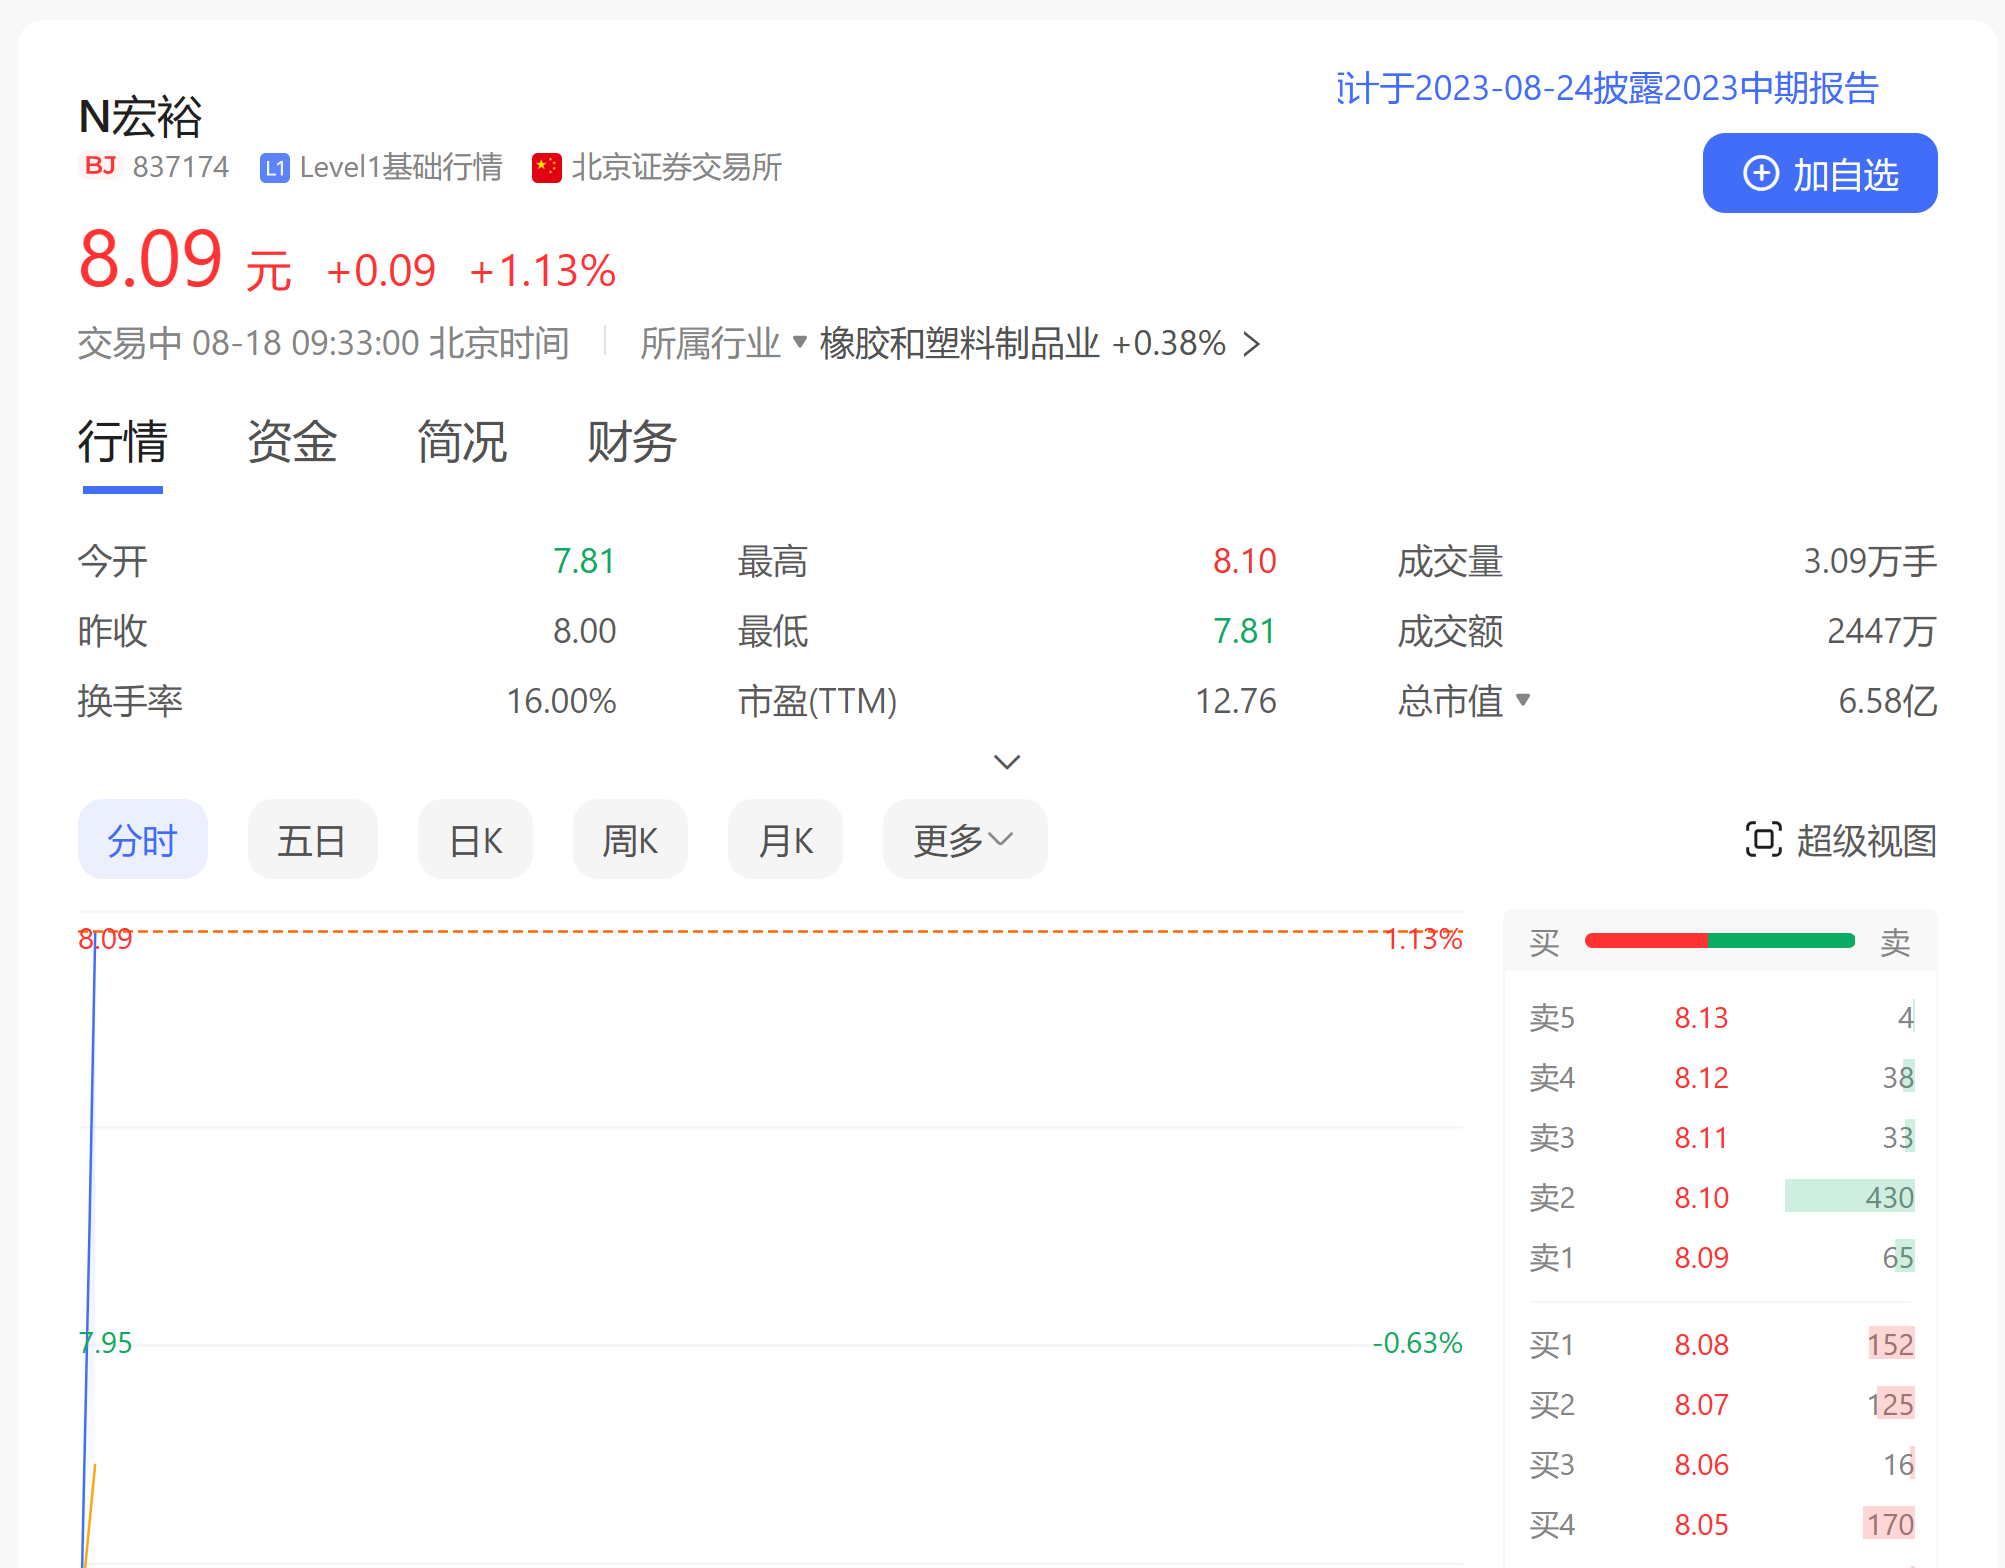Open the 2023中期报告 disclosure link

[1607, 88]
